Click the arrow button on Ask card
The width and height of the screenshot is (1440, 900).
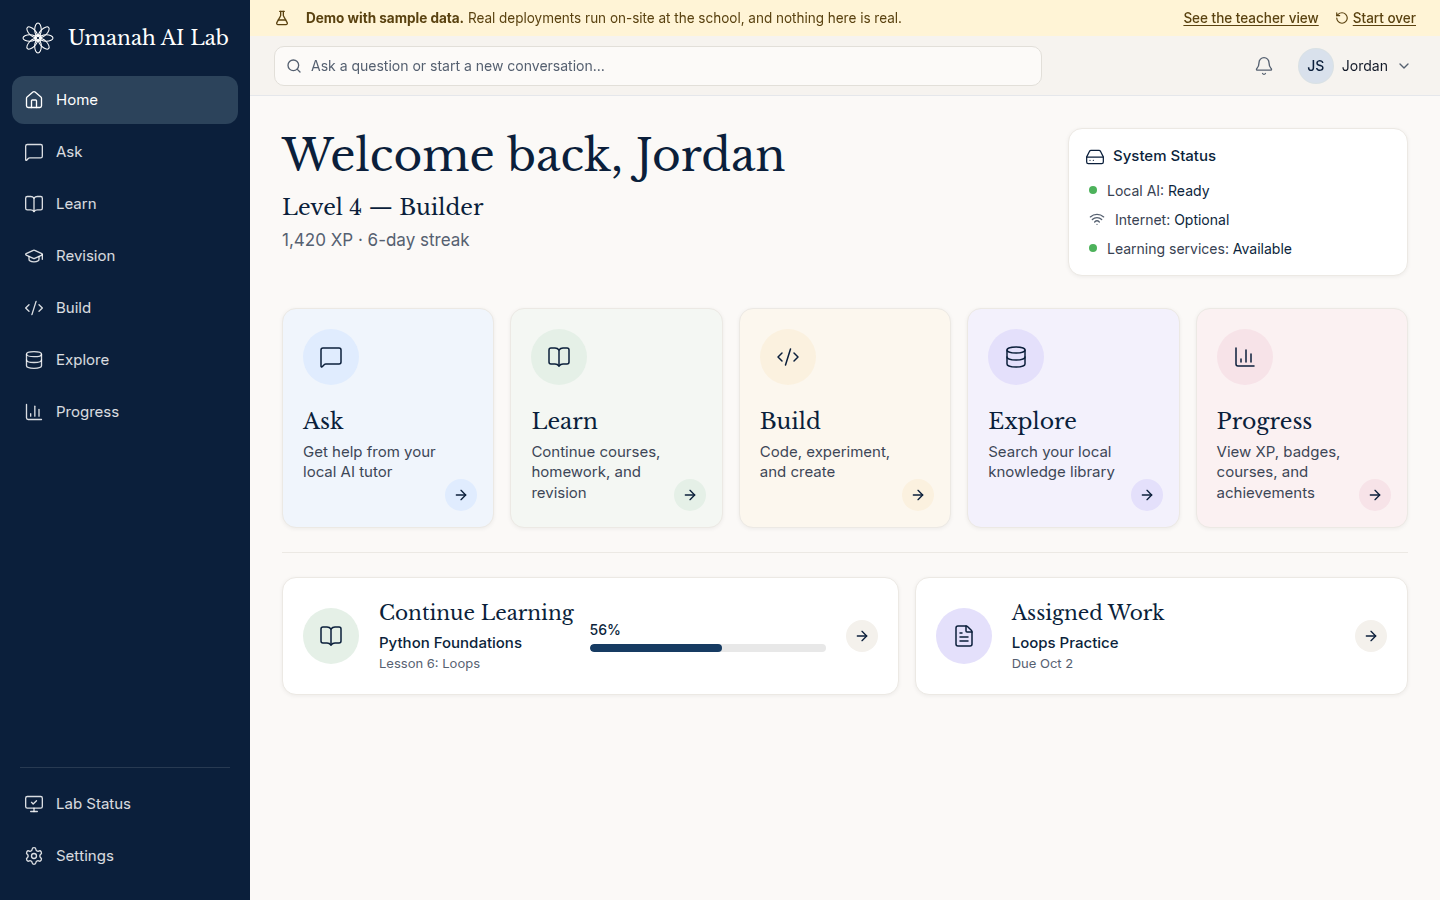point(461,495)
